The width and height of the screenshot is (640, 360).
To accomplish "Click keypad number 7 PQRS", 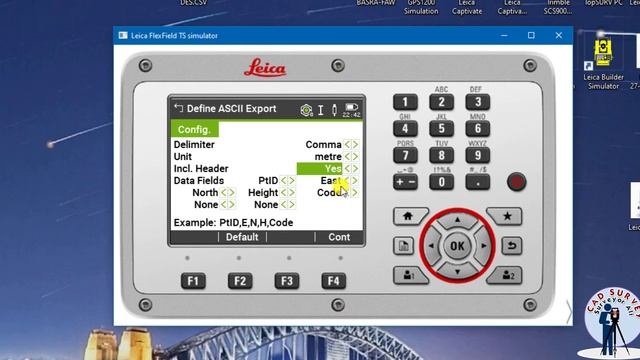I will pos(405,156).
